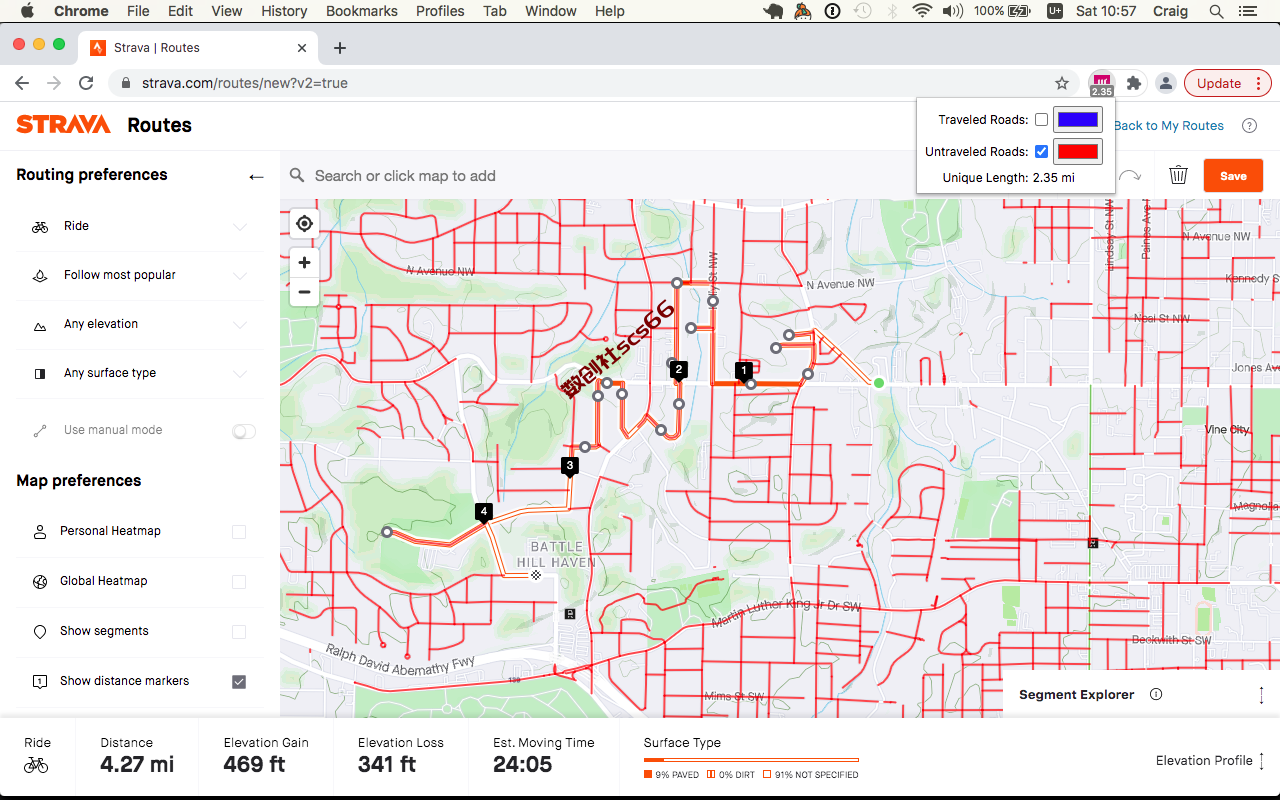Click the Apple menu logo

(27, 11)
